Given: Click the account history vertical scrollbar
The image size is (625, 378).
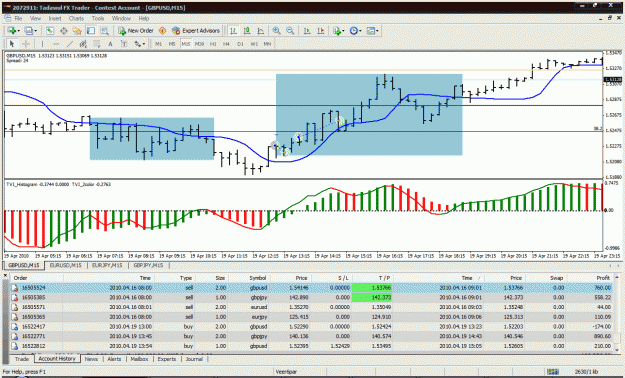Looking at the screenshot, I should (x=617, y=312).
